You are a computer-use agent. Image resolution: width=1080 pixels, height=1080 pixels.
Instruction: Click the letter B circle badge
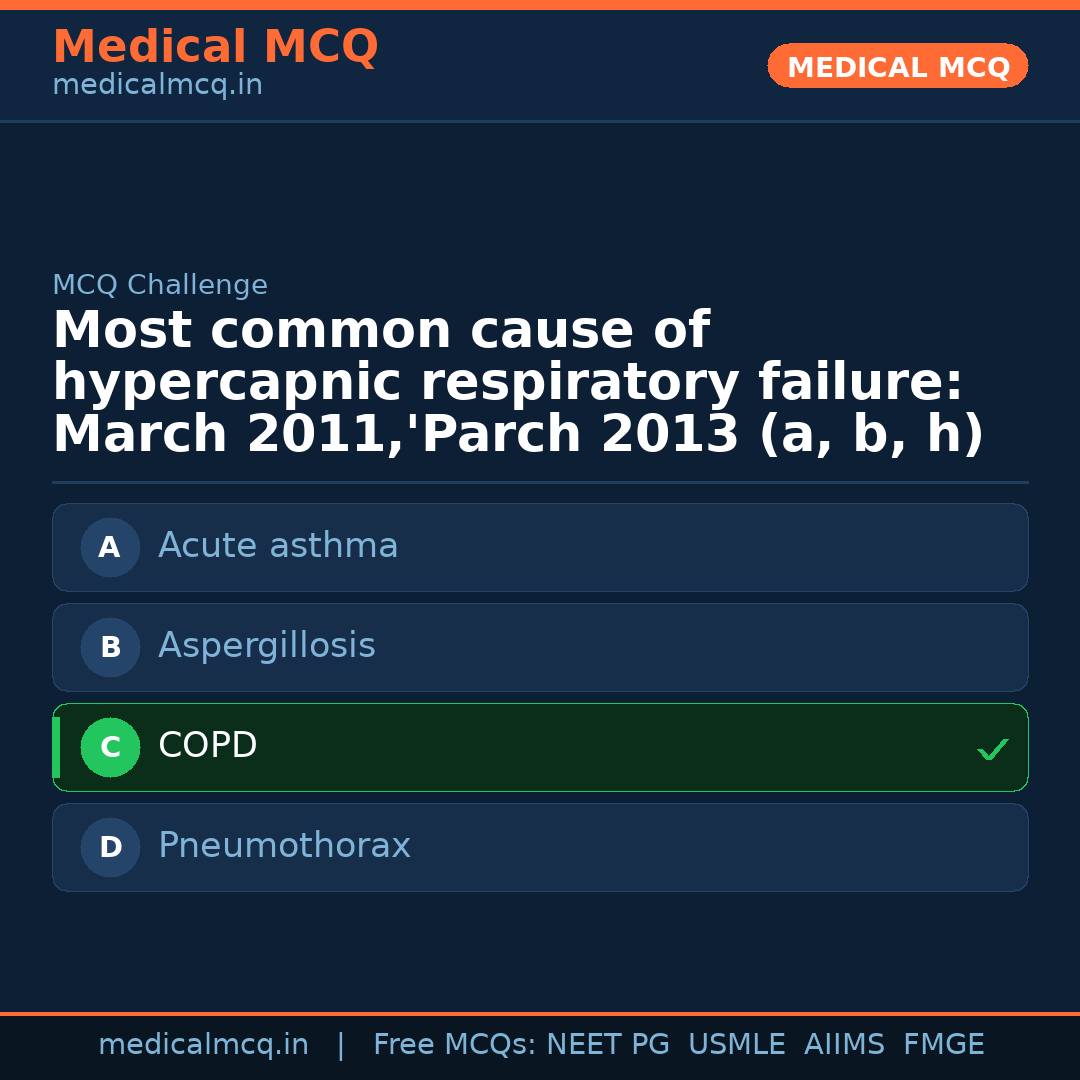click(x=110, y=647)
